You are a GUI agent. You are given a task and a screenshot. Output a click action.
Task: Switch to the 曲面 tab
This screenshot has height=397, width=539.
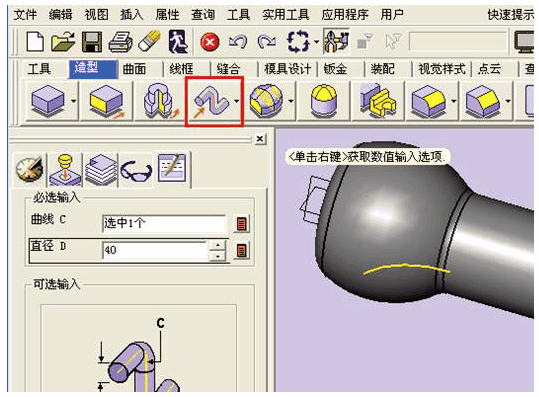(x=134, y=69)
